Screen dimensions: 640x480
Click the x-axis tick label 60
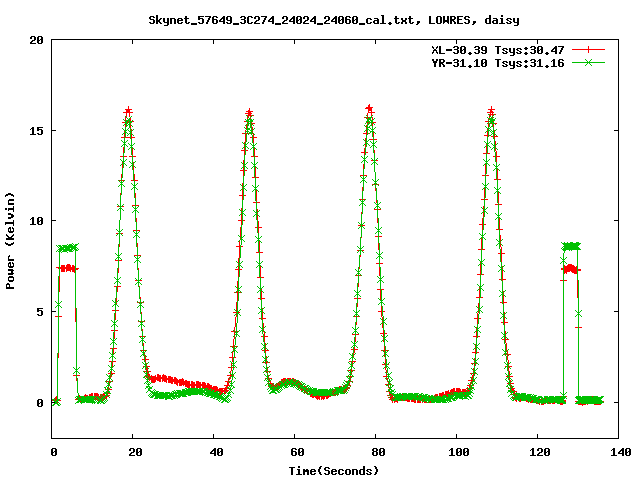297,452
